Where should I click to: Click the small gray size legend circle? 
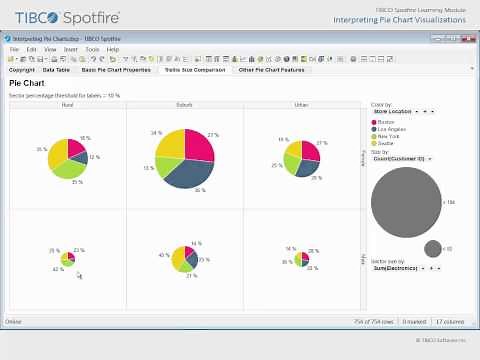433,249
